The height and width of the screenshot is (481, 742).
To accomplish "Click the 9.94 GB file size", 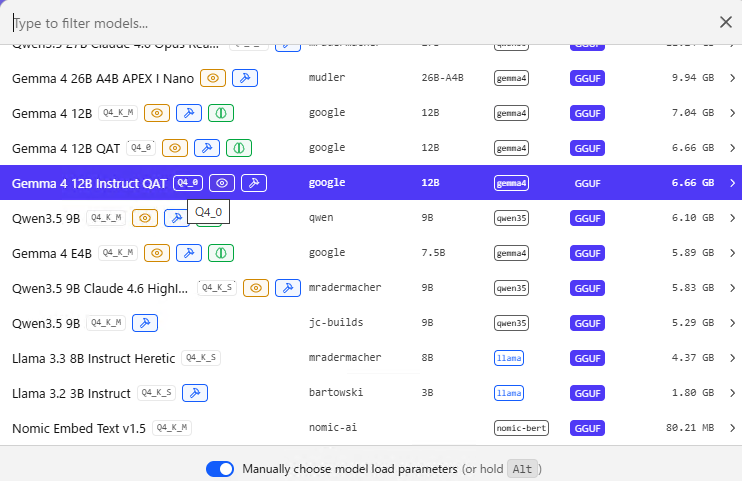I will (693, 78).
